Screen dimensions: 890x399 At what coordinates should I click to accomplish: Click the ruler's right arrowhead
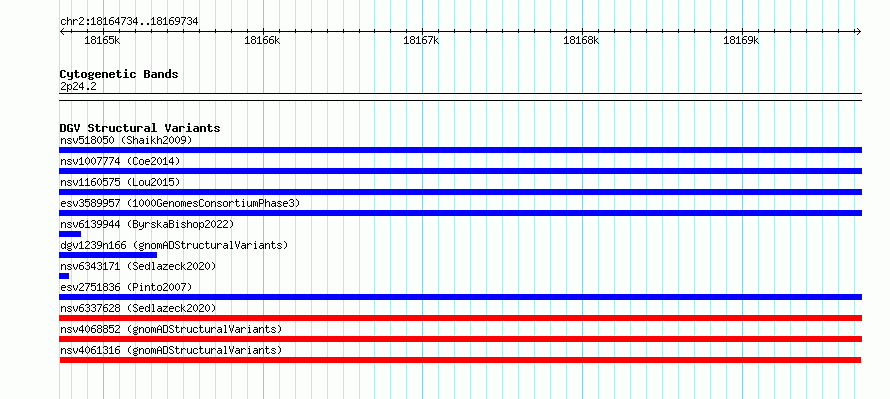(x=858, y=32)
